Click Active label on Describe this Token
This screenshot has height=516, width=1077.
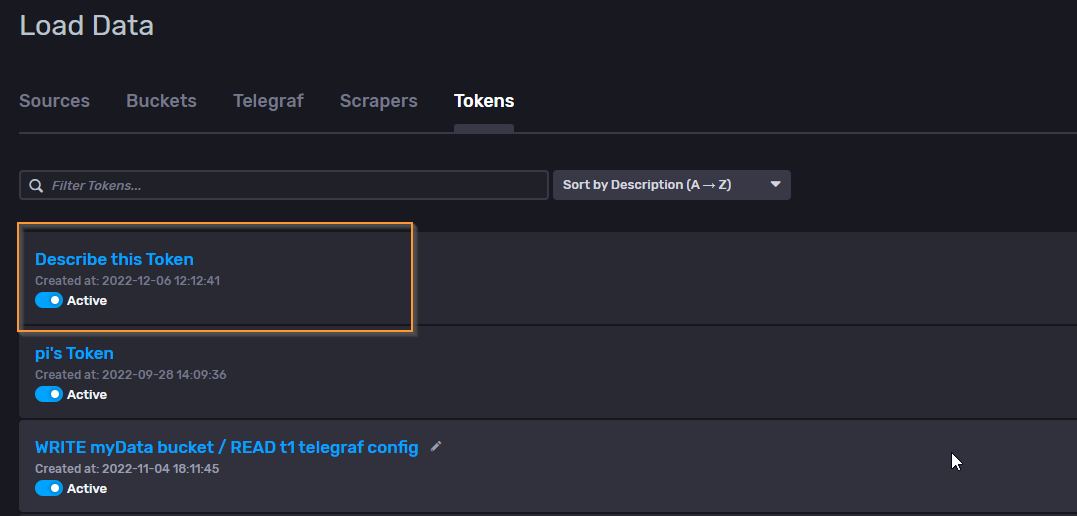click(x=87, y=301)
